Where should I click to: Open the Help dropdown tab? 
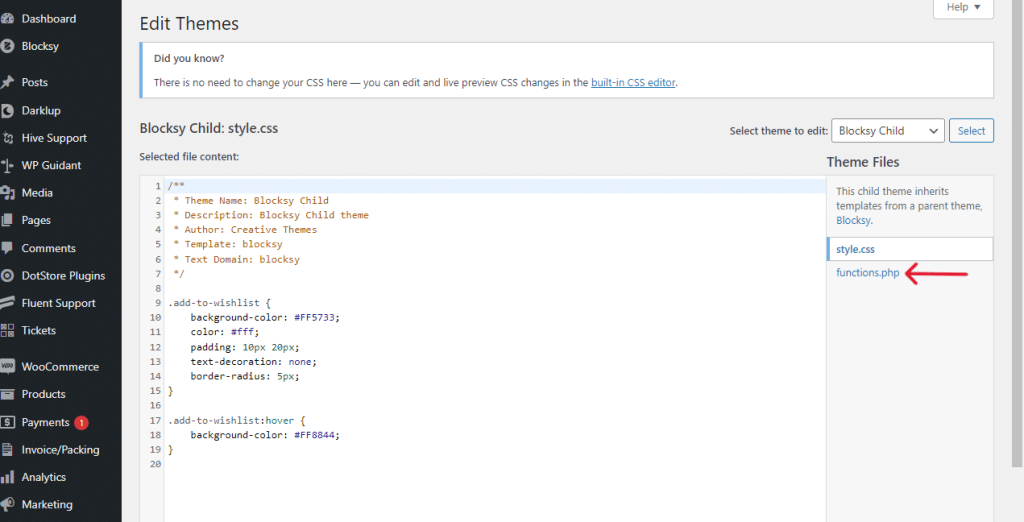(x=963, y=8)
